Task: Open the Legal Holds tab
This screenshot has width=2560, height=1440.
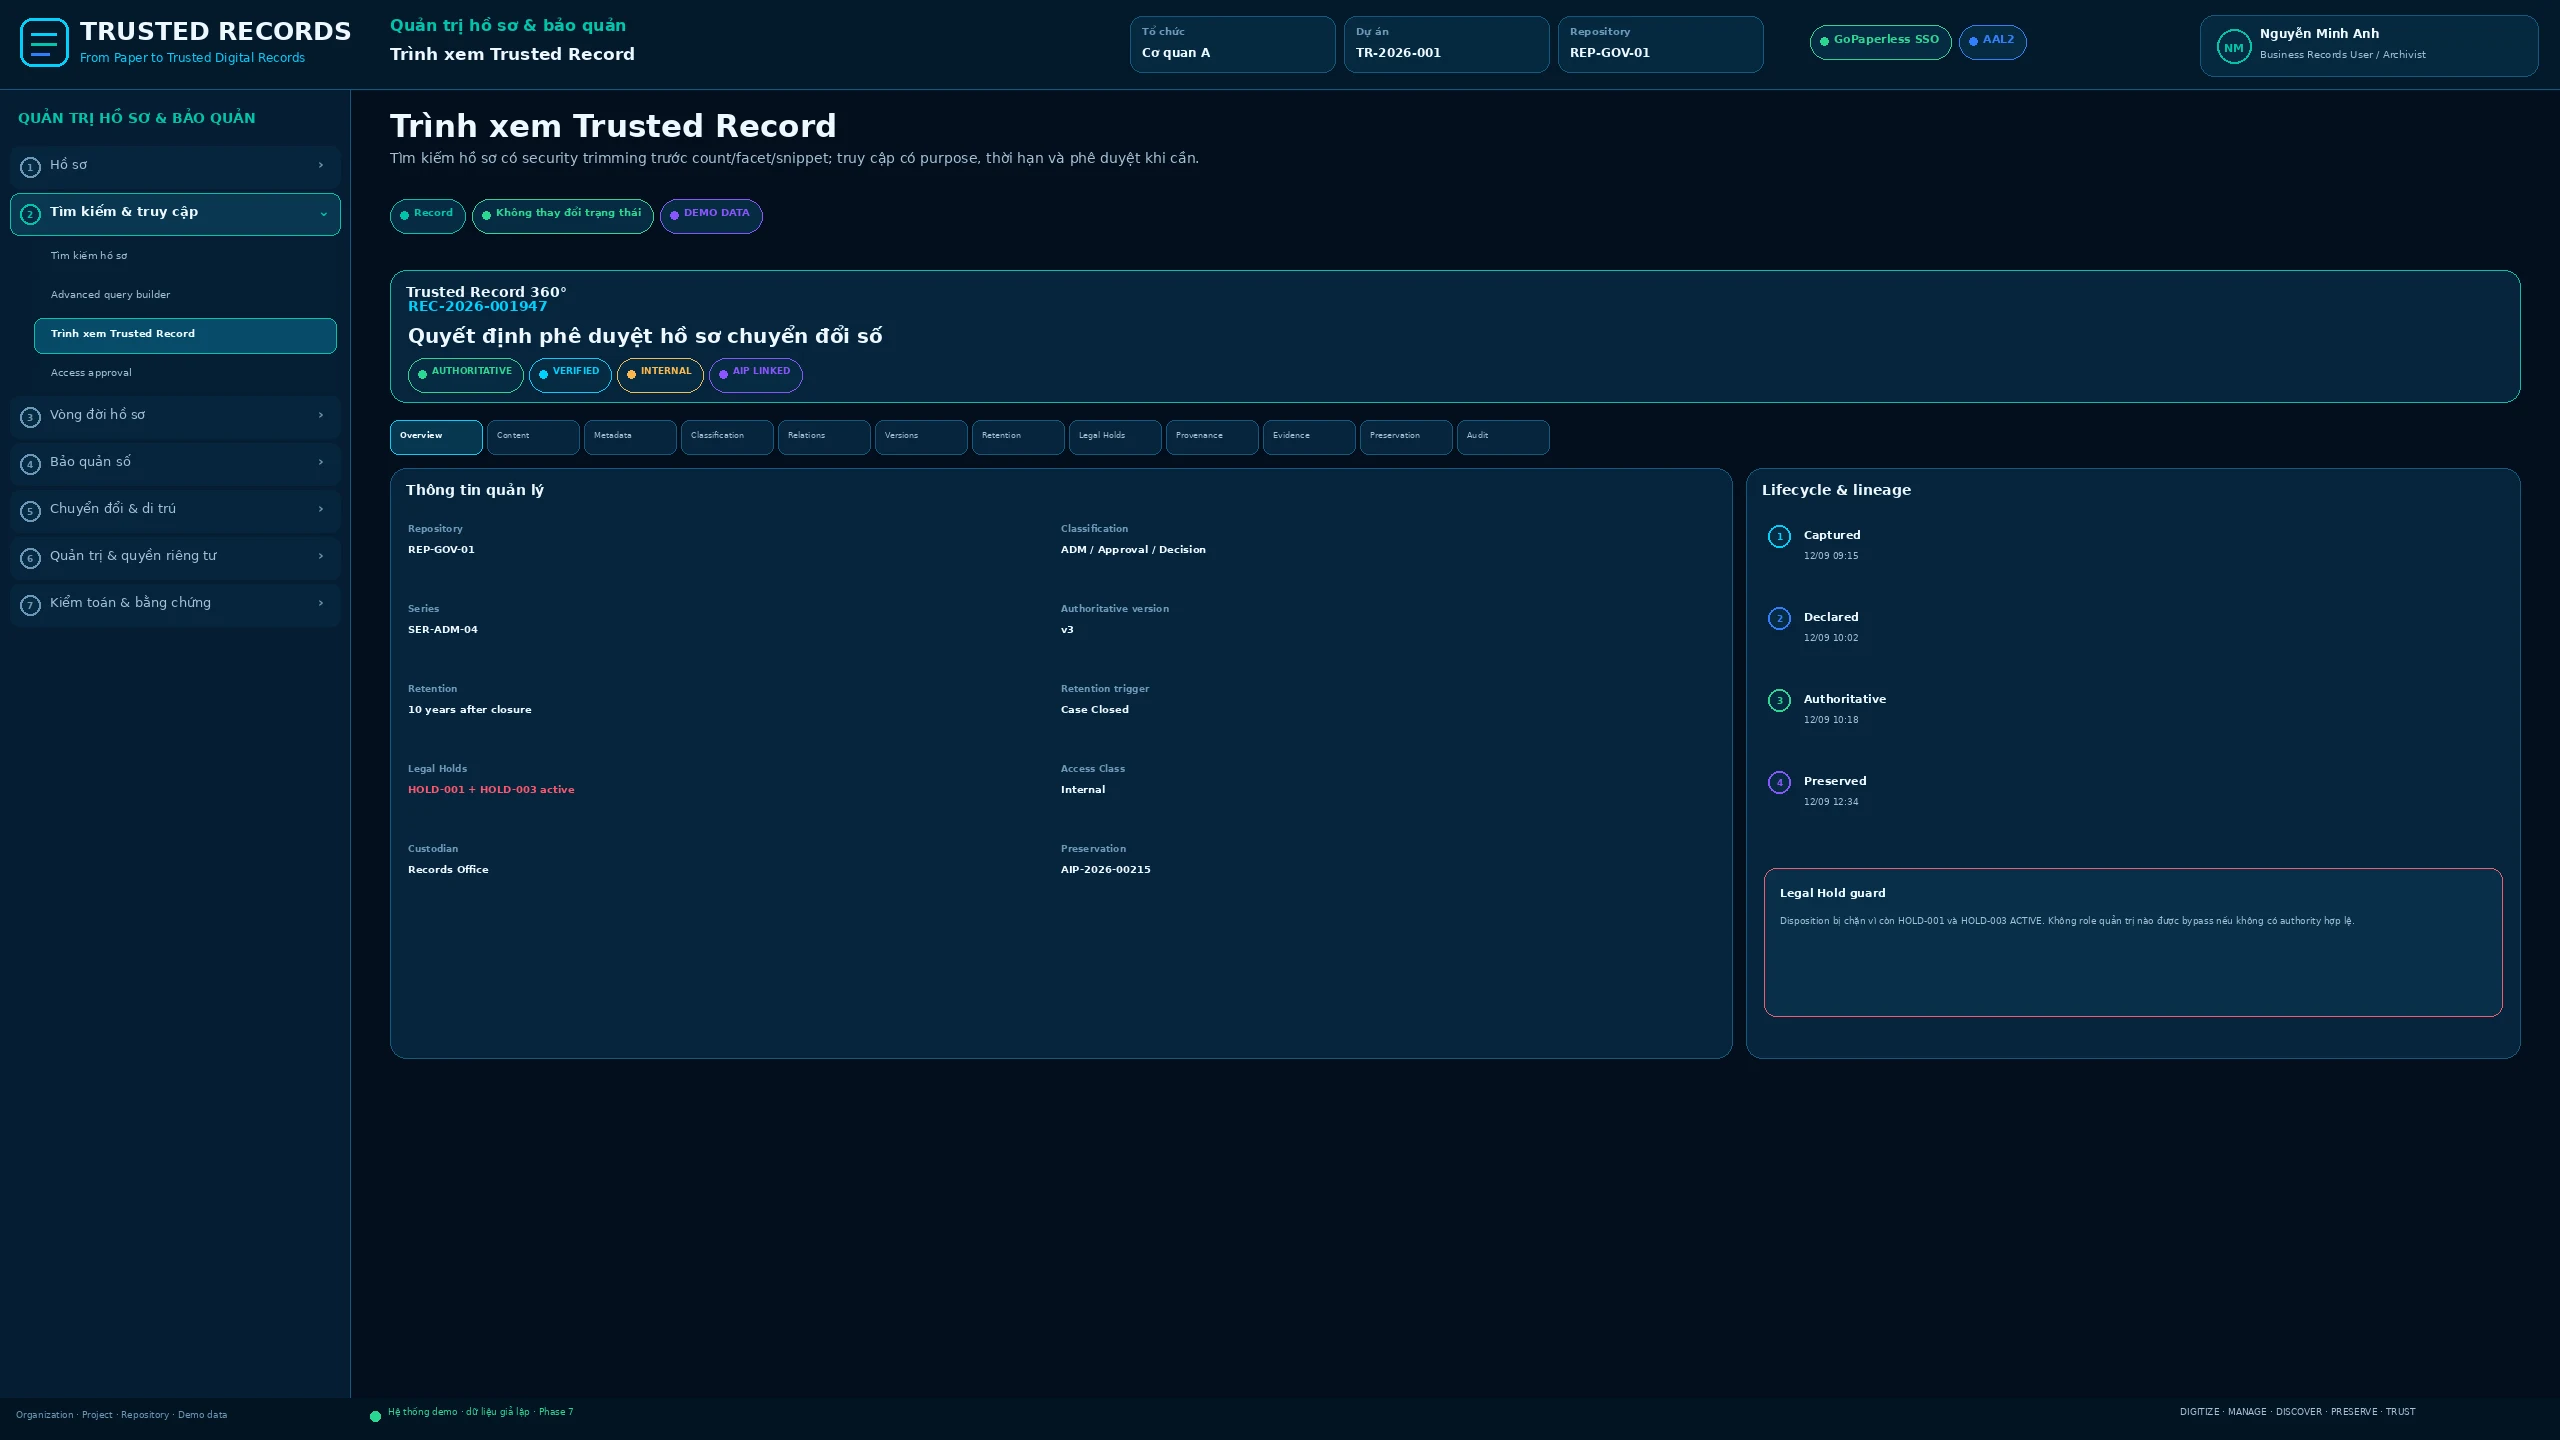Action: point(1115,437)
